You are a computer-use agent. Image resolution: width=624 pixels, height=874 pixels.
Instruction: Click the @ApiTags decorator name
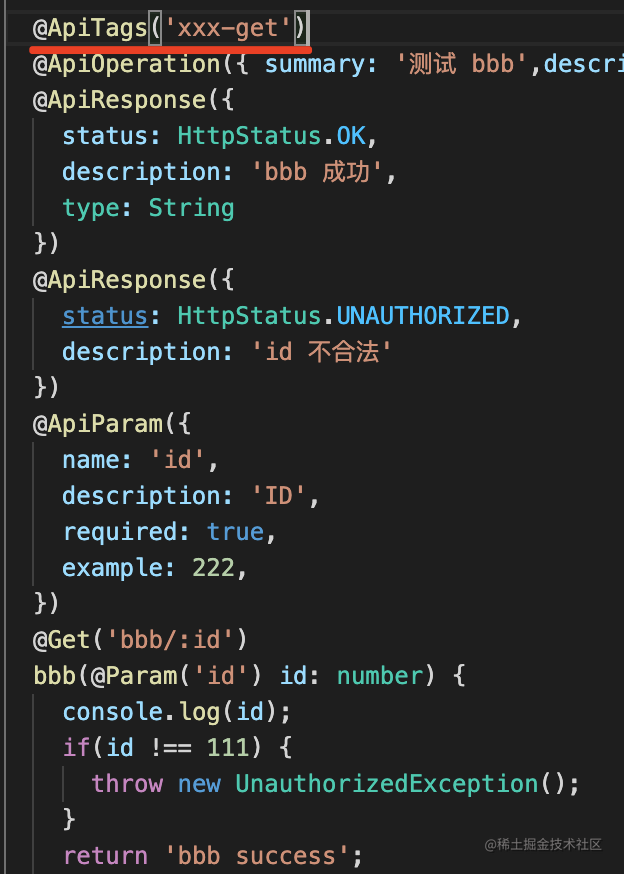[x=96, y=27]
